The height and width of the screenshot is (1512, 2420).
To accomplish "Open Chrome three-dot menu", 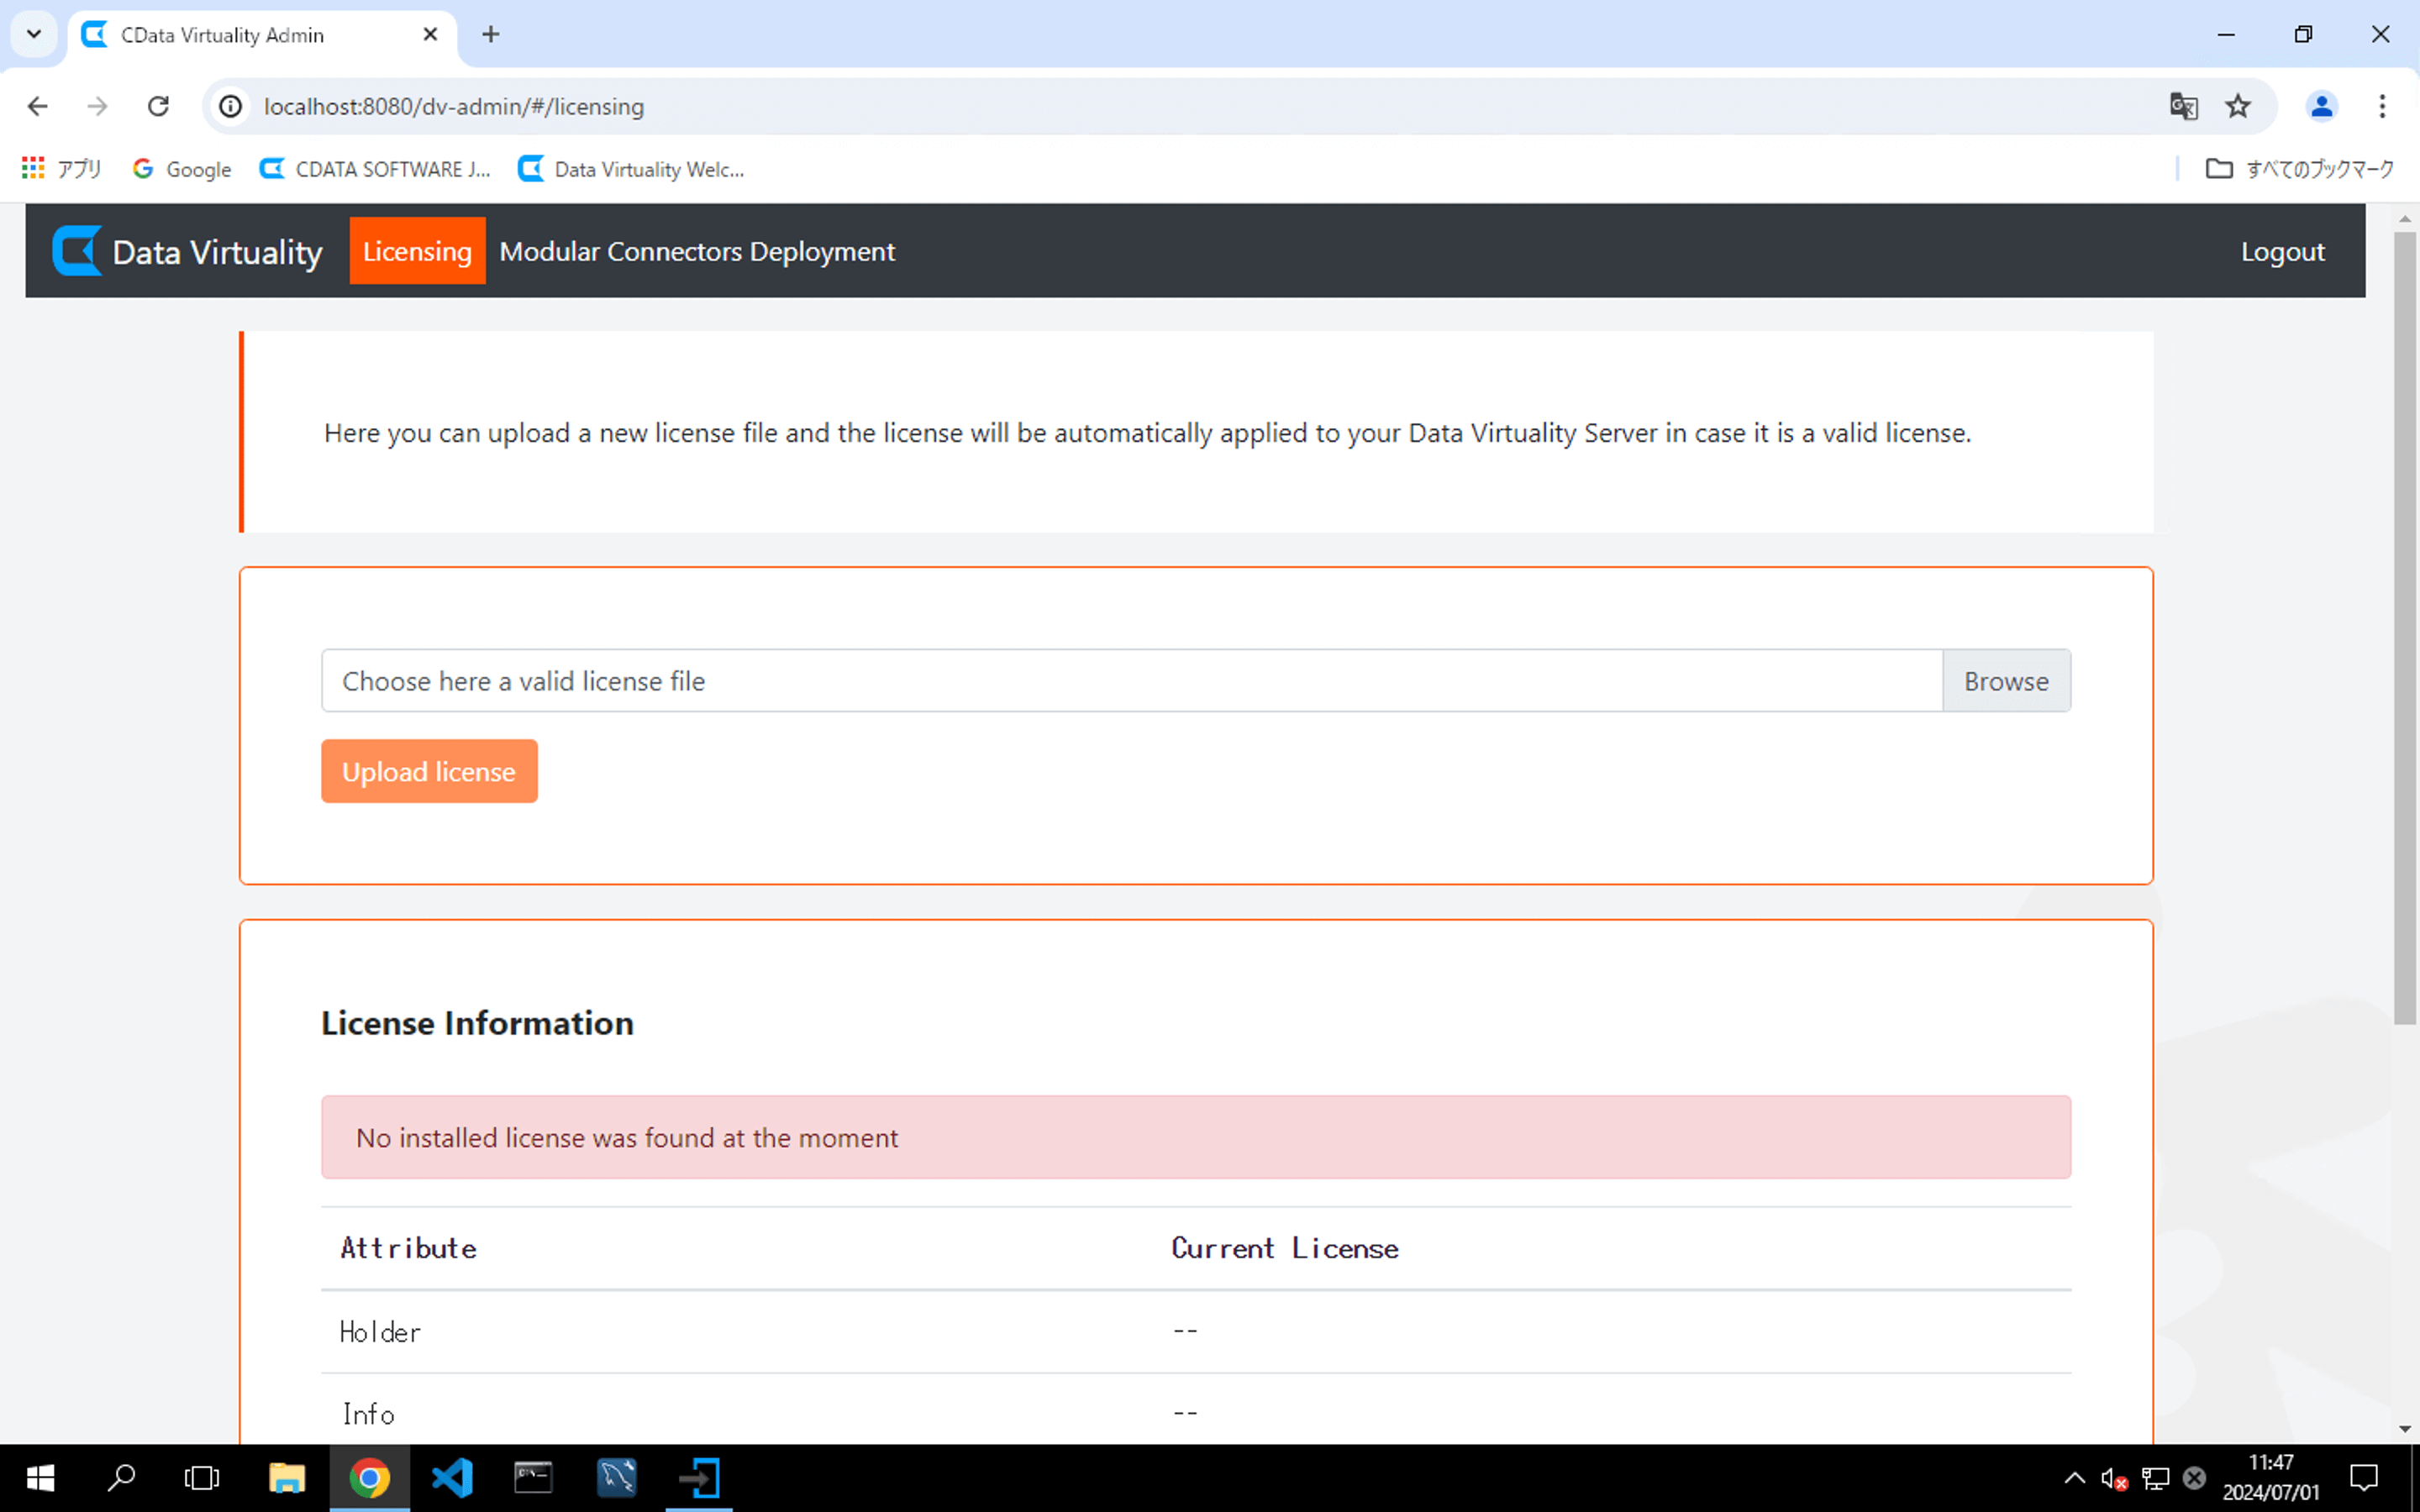I will [x=2382, y=106].
